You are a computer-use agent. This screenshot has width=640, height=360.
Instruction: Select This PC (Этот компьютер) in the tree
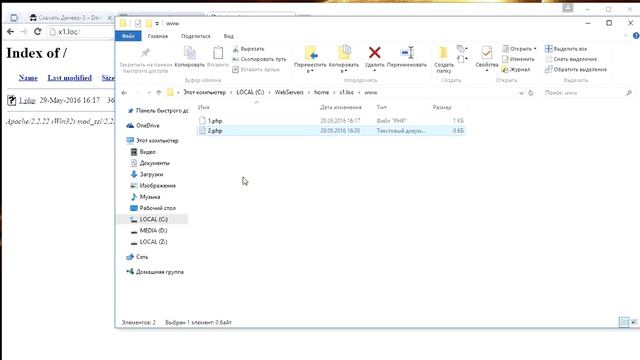(152, 141)
